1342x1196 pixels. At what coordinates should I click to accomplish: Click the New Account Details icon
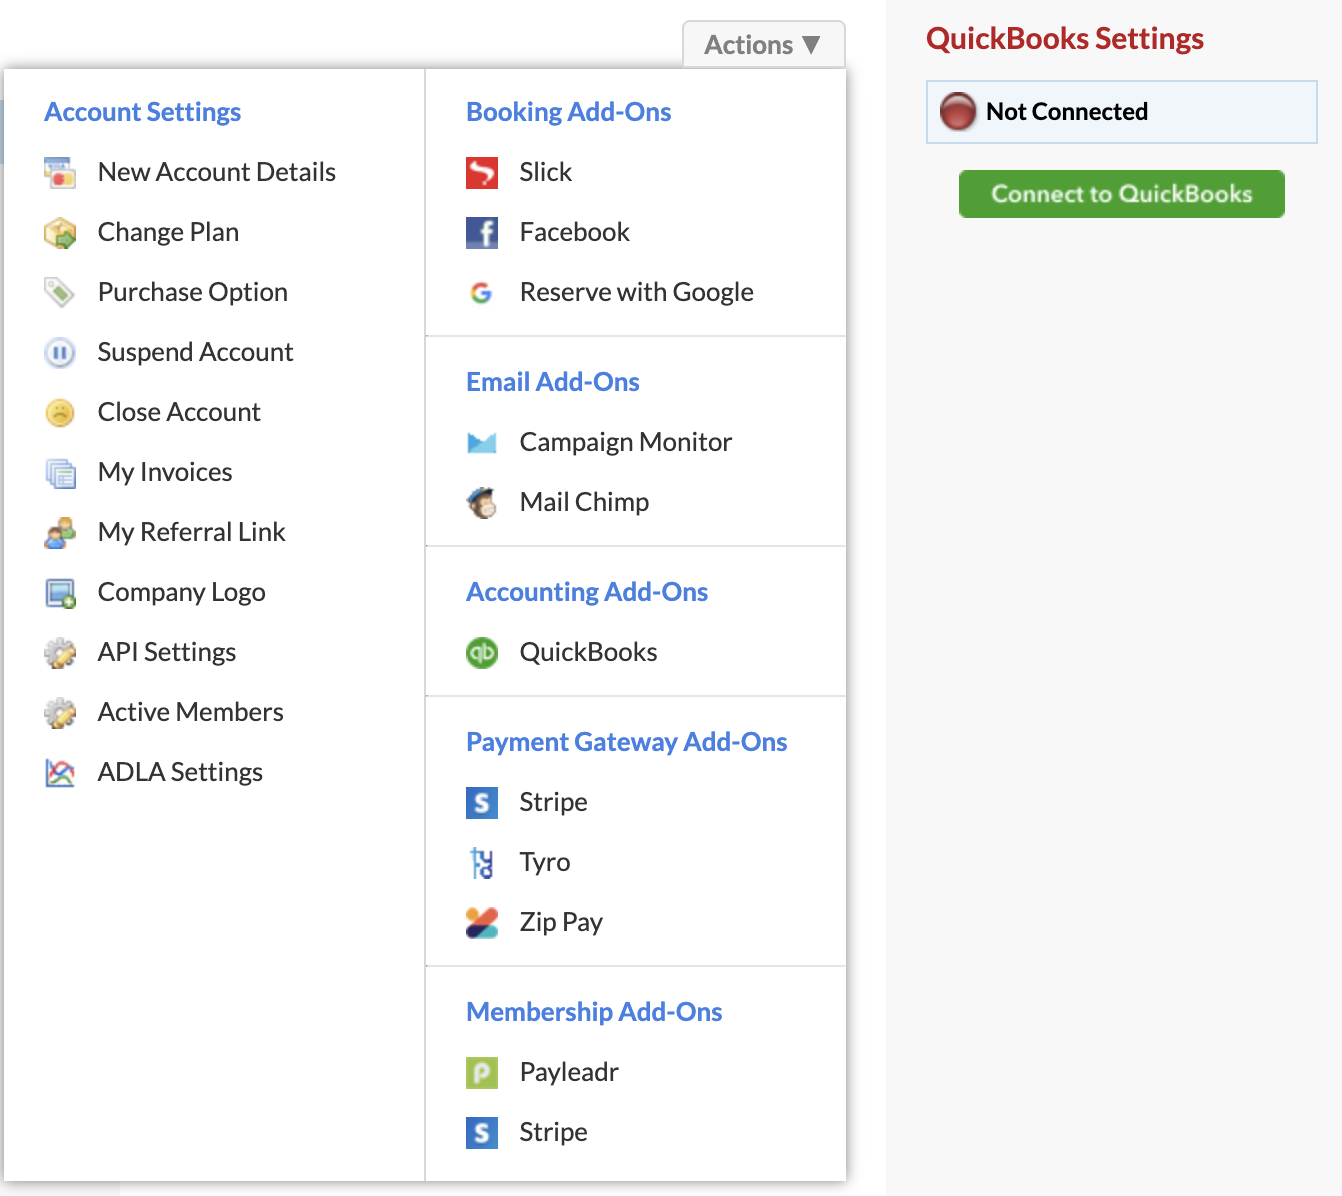60,172
